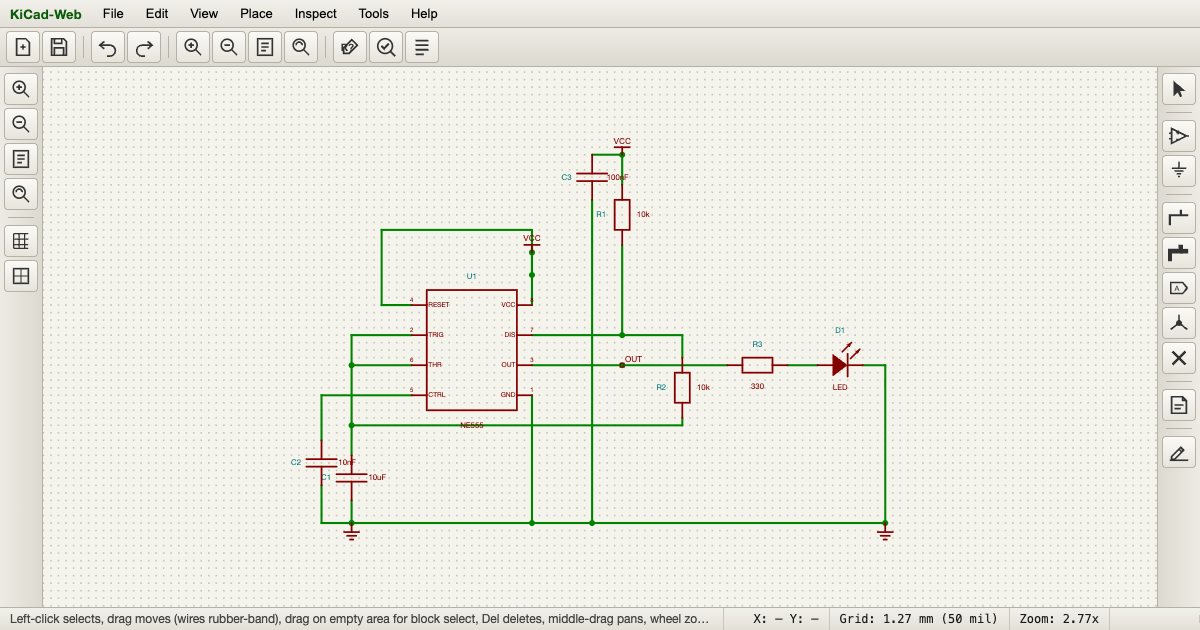This screenshot has width=1200, height=630.
Task: Choose the place symbol (op-amp triangle) tool
Action: 1179,136
